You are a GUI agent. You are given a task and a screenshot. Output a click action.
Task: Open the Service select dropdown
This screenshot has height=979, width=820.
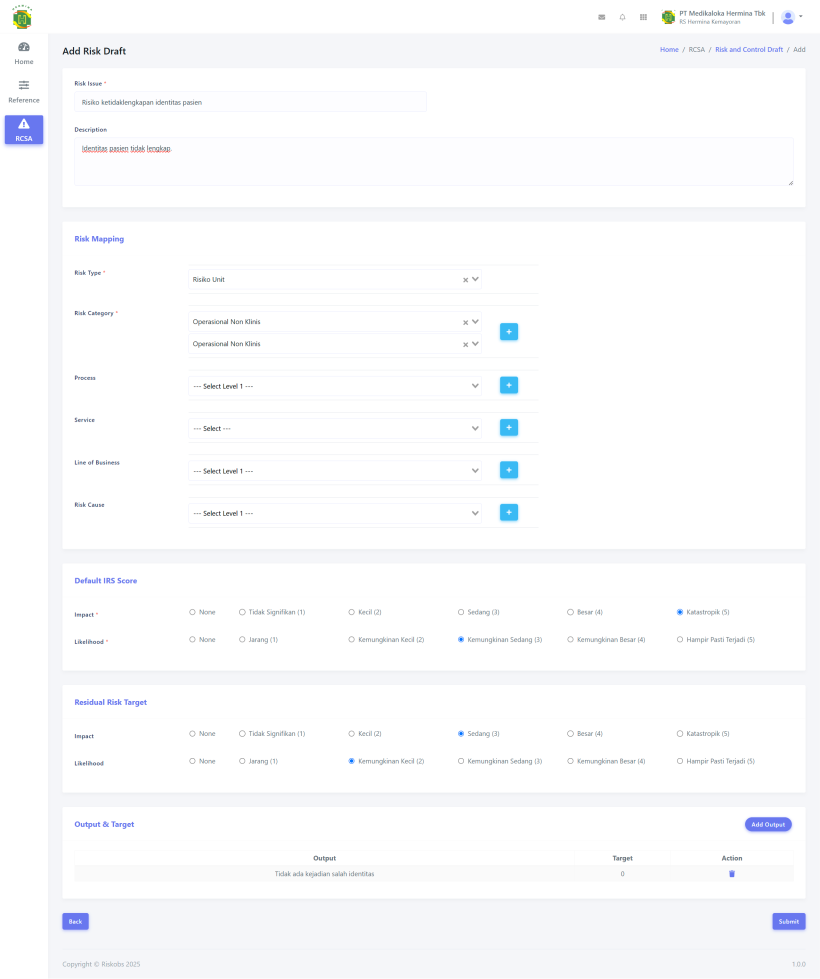335,429
